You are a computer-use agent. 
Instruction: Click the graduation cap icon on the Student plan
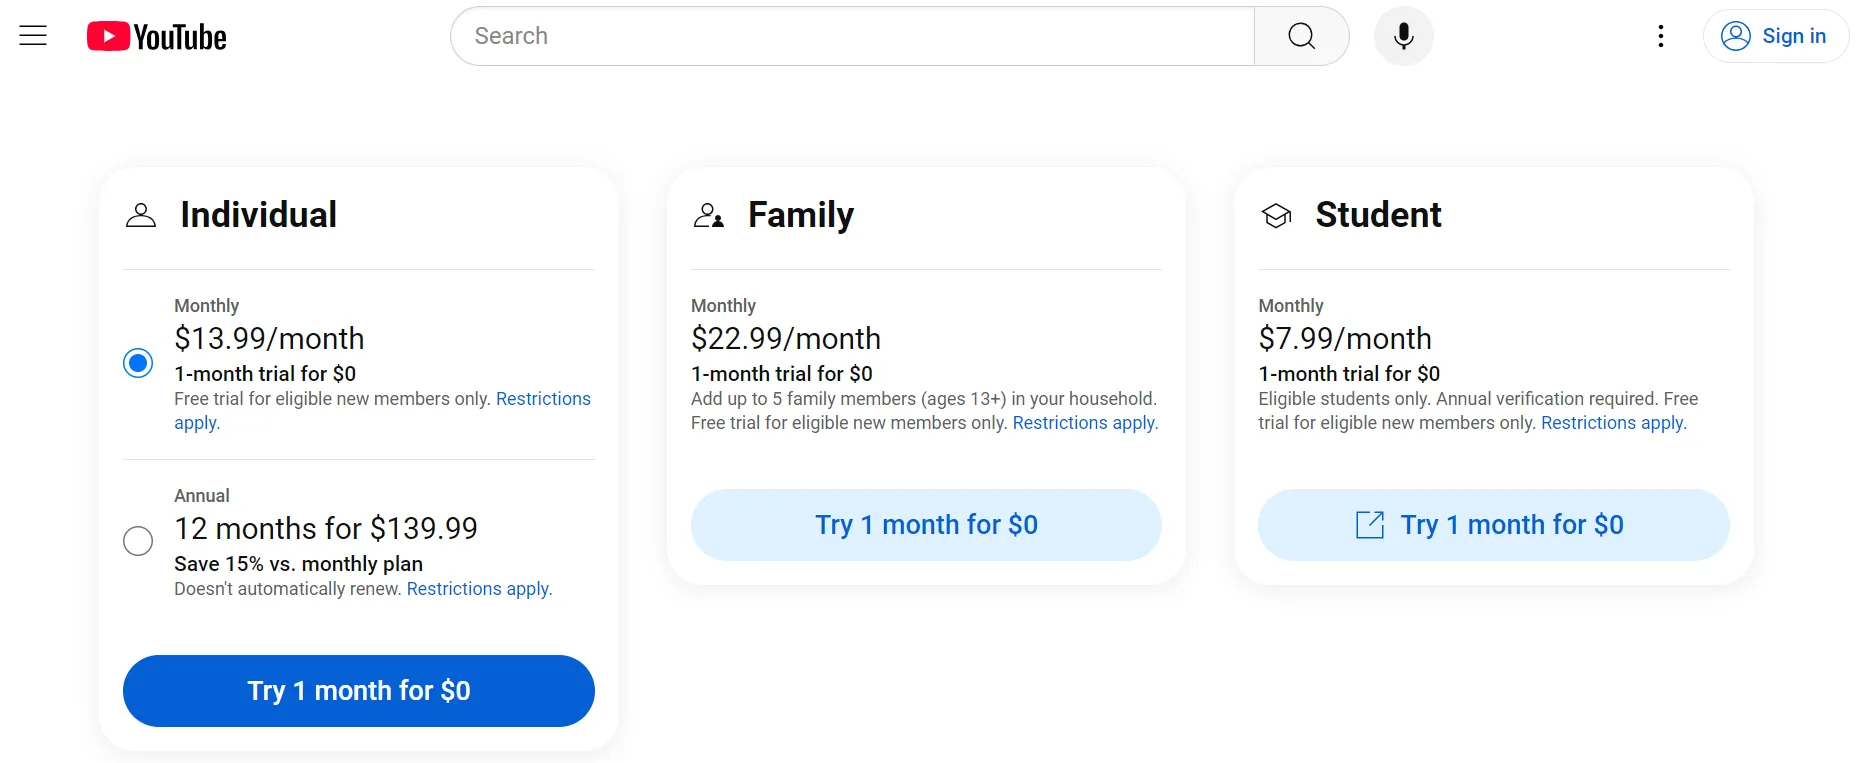pyautogui.click(x=1277, y=214)
